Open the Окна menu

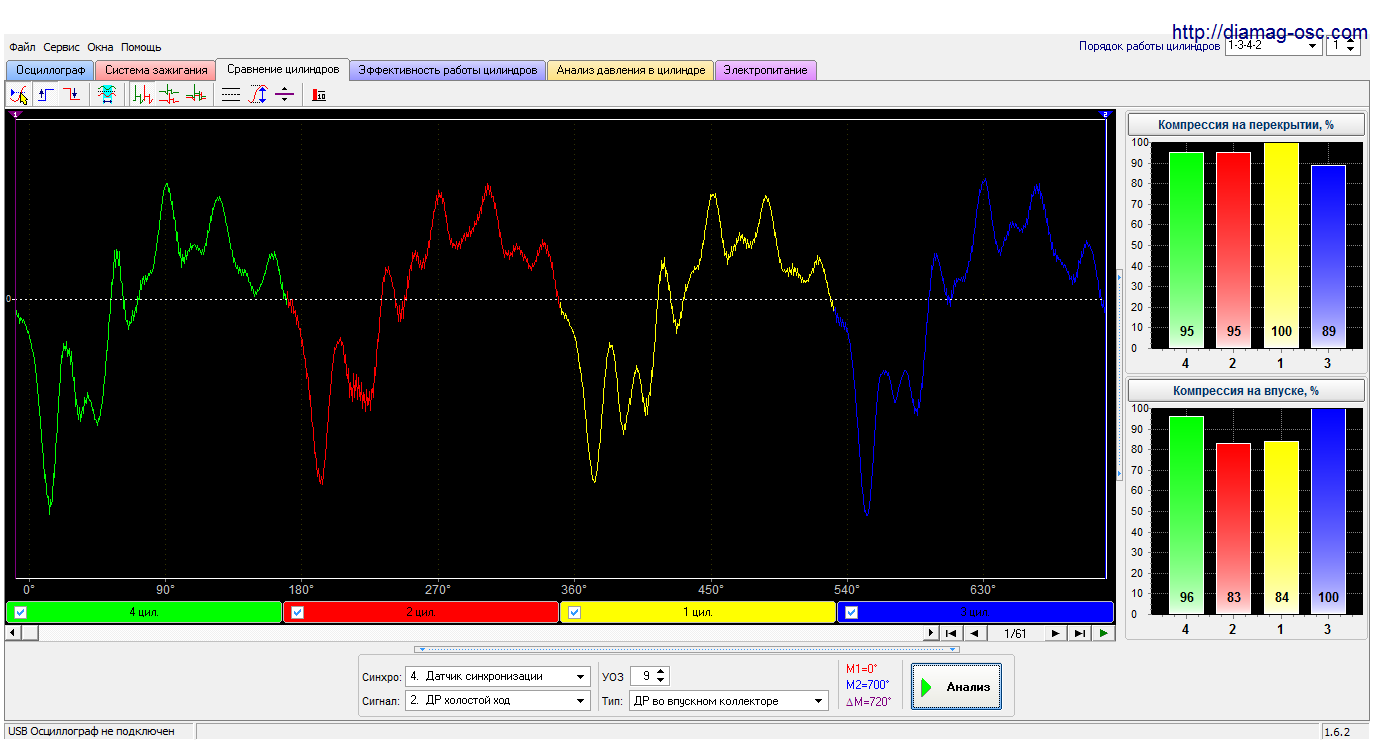(x=100, y=47)
